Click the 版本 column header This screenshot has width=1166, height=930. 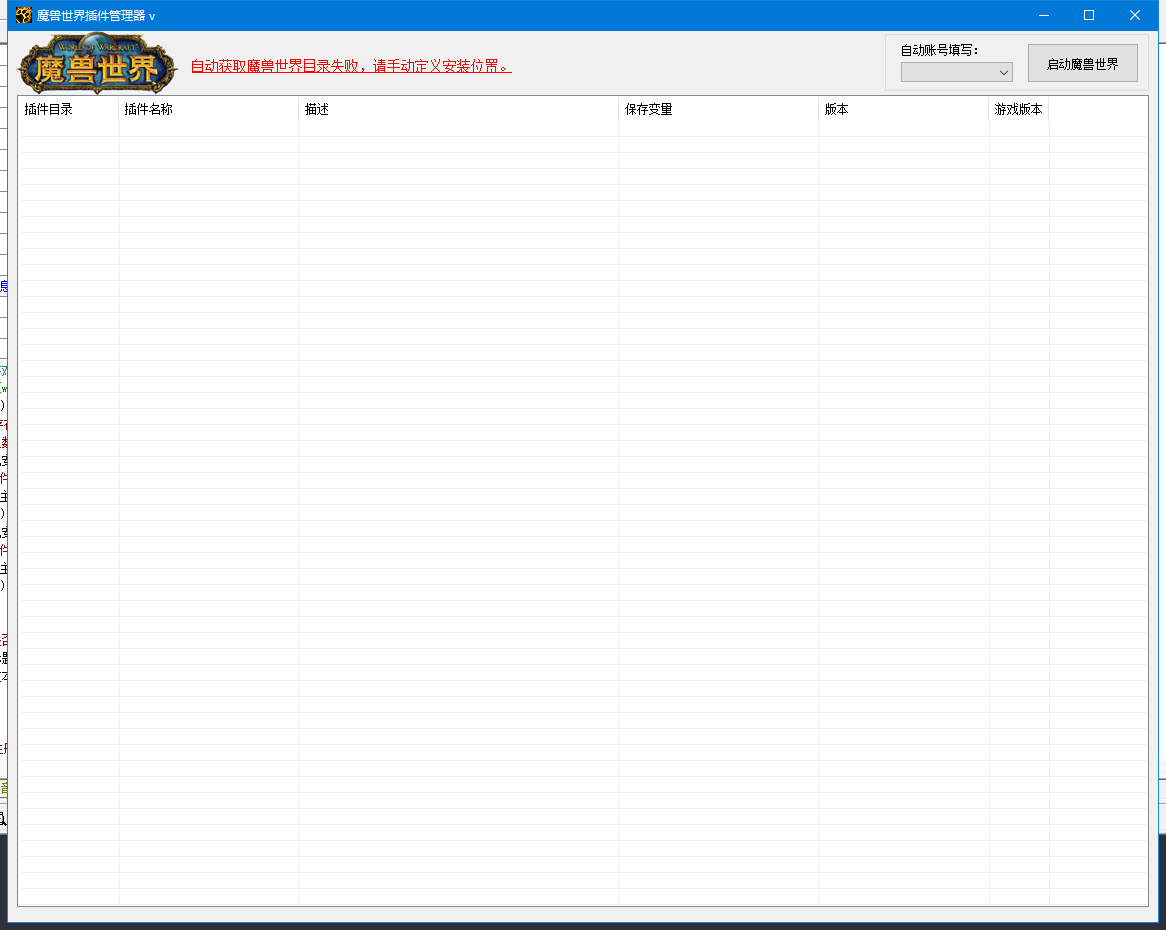pos(904,109)
